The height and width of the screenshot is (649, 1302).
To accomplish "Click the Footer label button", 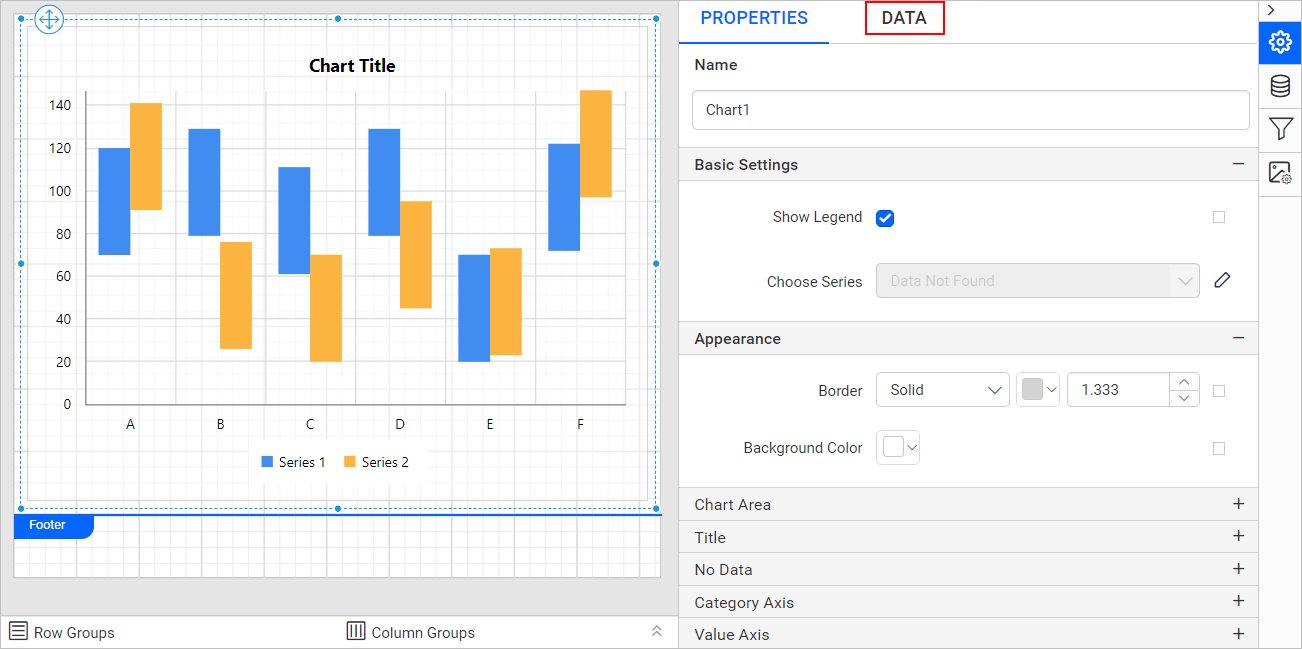I will point(48,525).
